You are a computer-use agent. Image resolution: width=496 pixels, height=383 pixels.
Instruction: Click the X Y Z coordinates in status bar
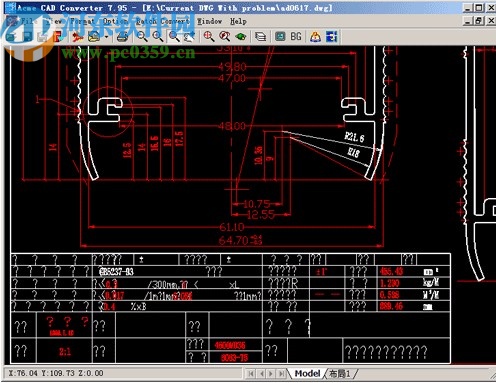click(55, 373)
